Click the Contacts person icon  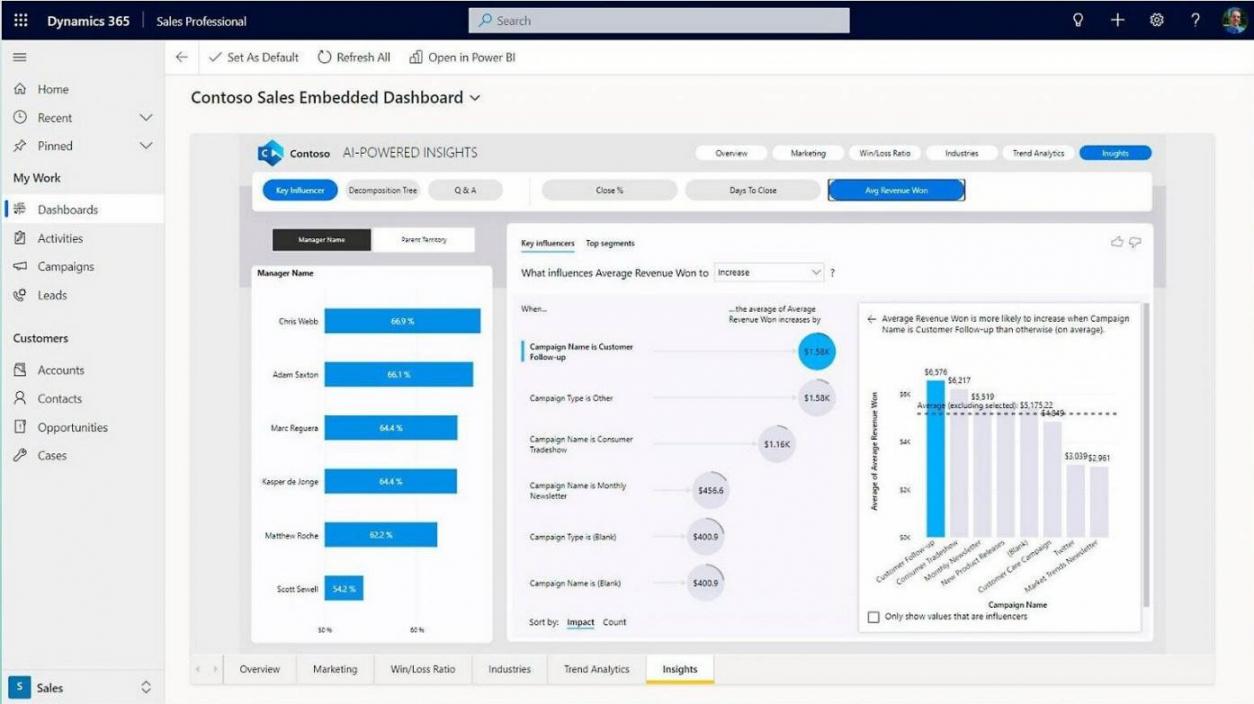[20, 398]
